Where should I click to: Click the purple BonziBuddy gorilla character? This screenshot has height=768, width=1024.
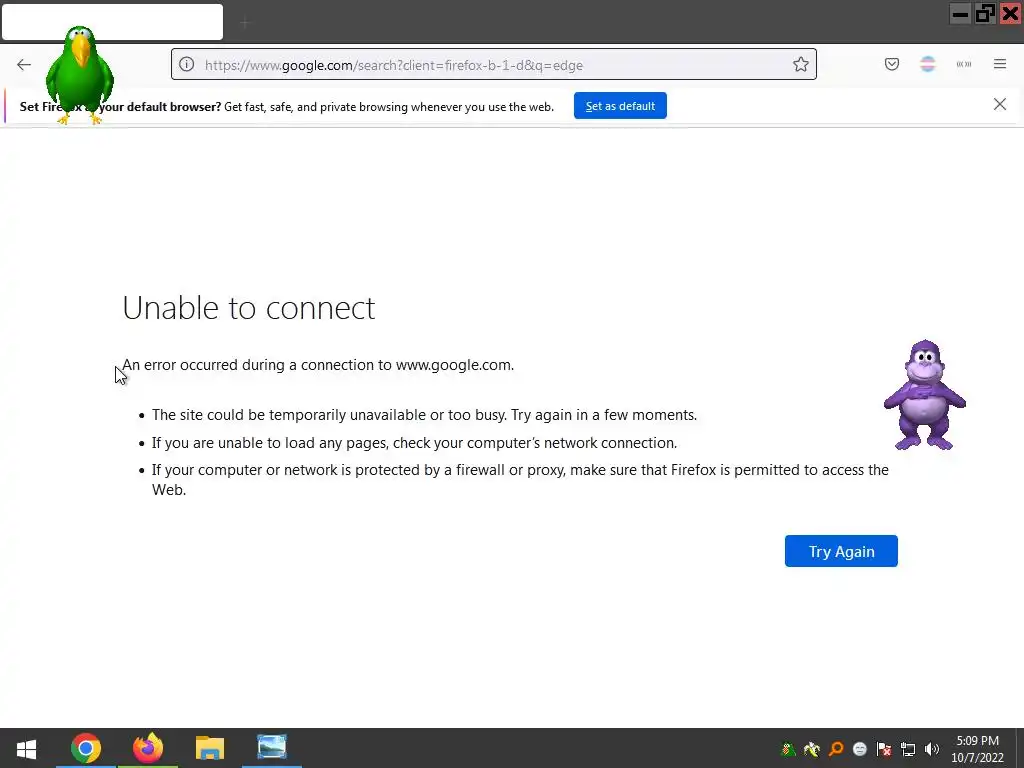point(924,395)
